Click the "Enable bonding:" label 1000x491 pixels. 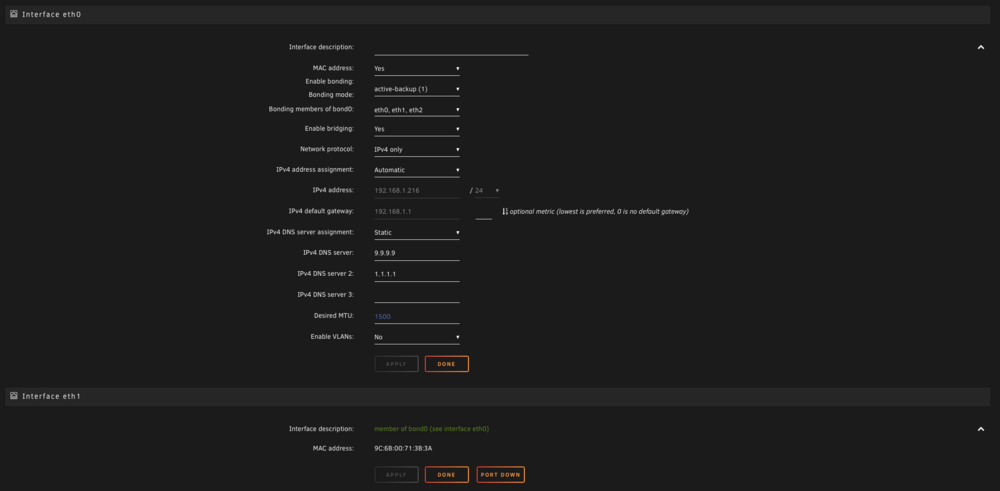pyautogui.click(x=330, y=82)
